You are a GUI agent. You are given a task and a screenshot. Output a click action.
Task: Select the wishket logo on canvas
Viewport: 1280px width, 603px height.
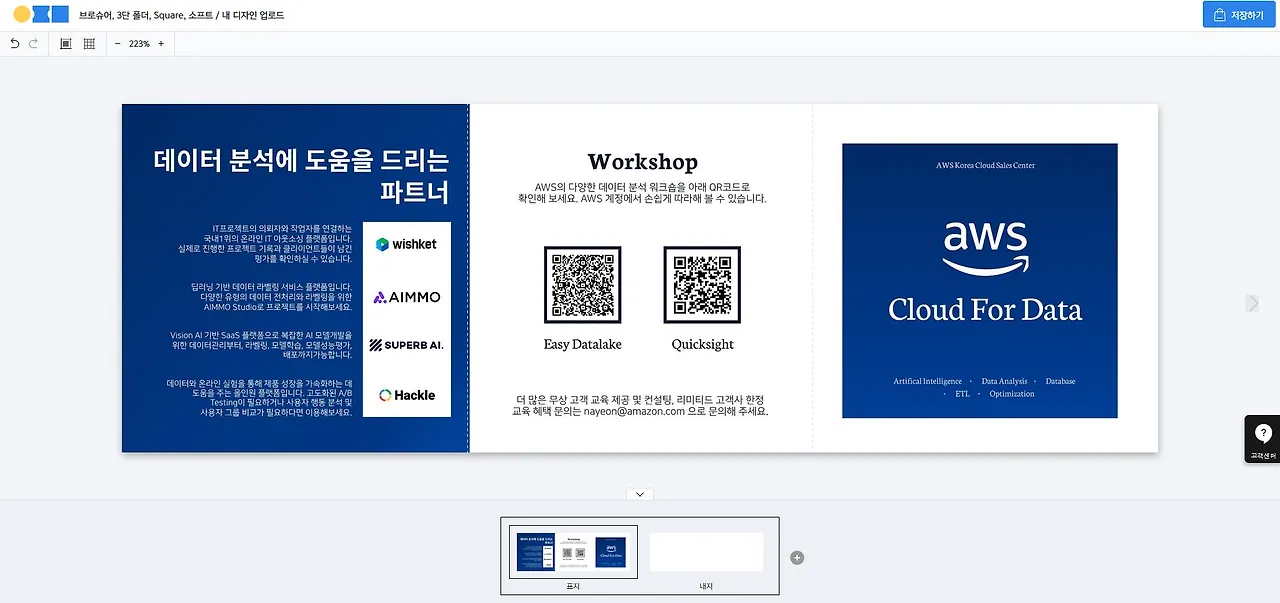406,244
